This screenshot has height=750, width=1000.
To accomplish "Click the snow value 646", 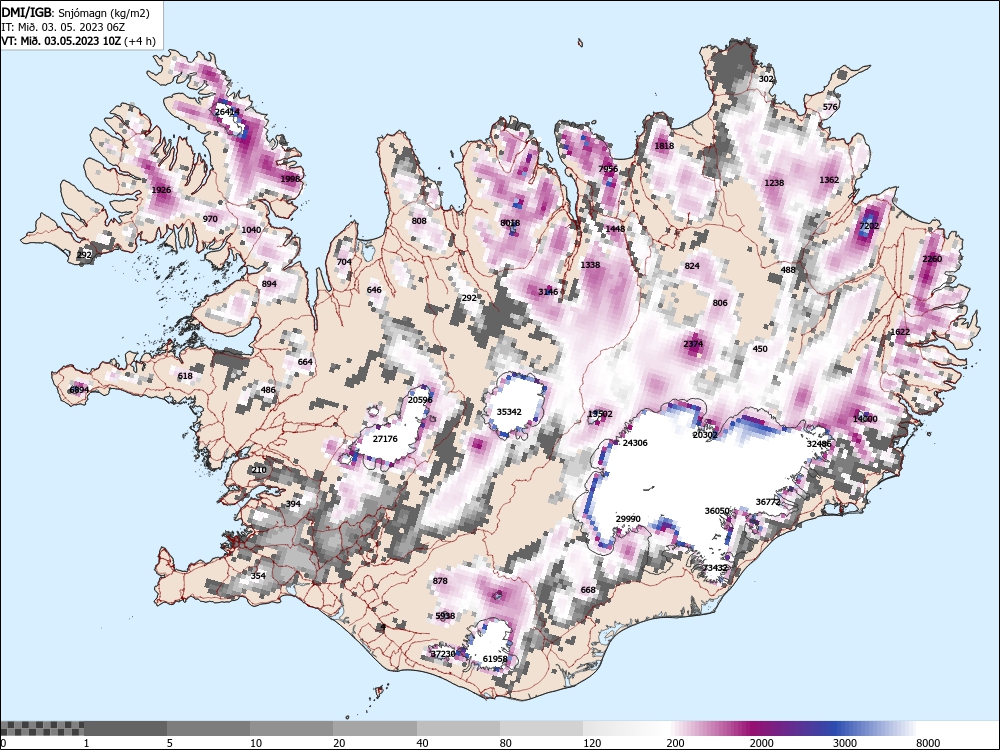I will tap(374, 290).
